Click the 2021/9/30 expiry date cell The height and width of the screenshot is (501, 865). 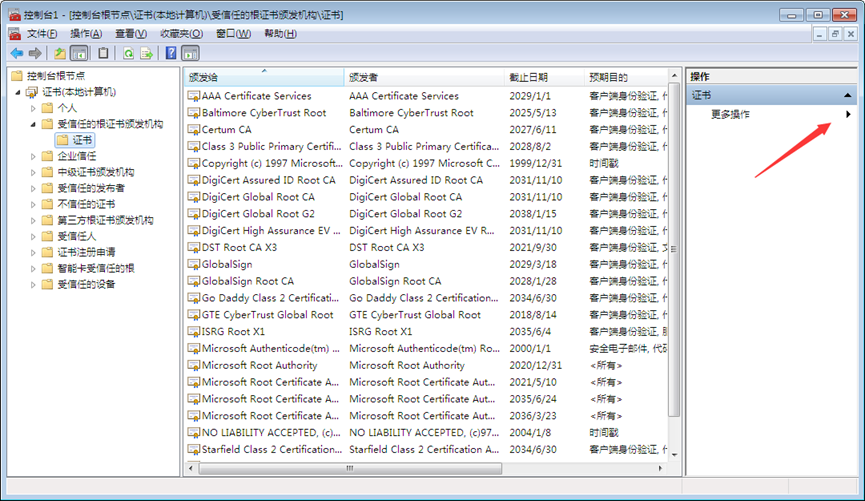[x=533, y=248]
